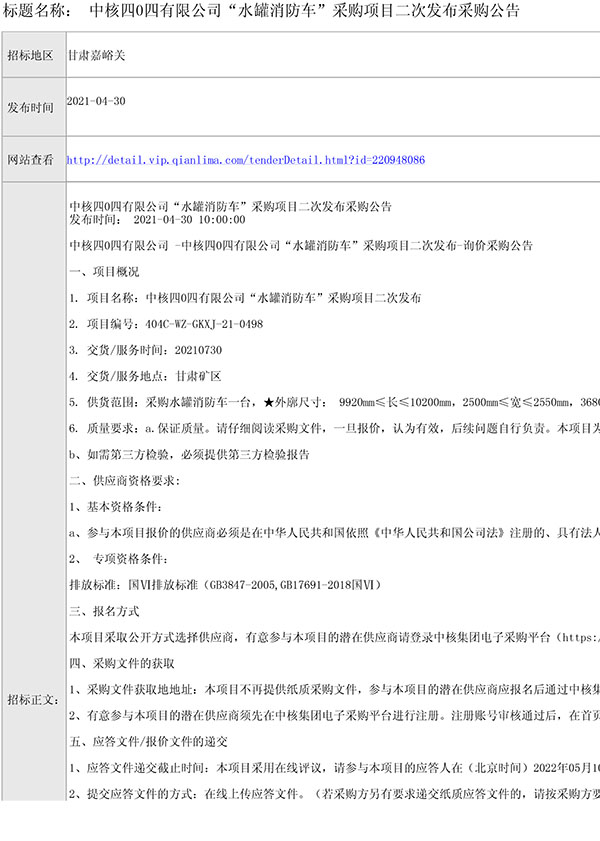
Task: Click the line 1、基本资格条件
Action: [116, 507]
